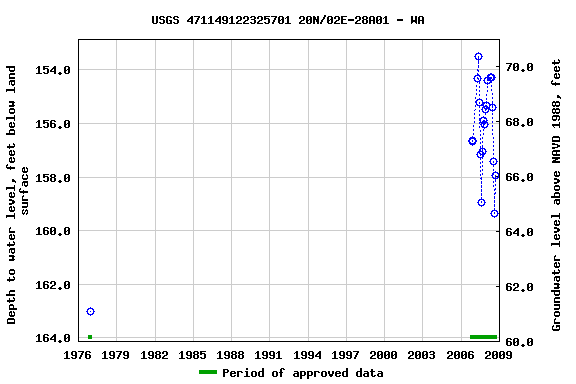
Task: Click the short green approved-data bar near 1977
Action: tap(90, 337)
